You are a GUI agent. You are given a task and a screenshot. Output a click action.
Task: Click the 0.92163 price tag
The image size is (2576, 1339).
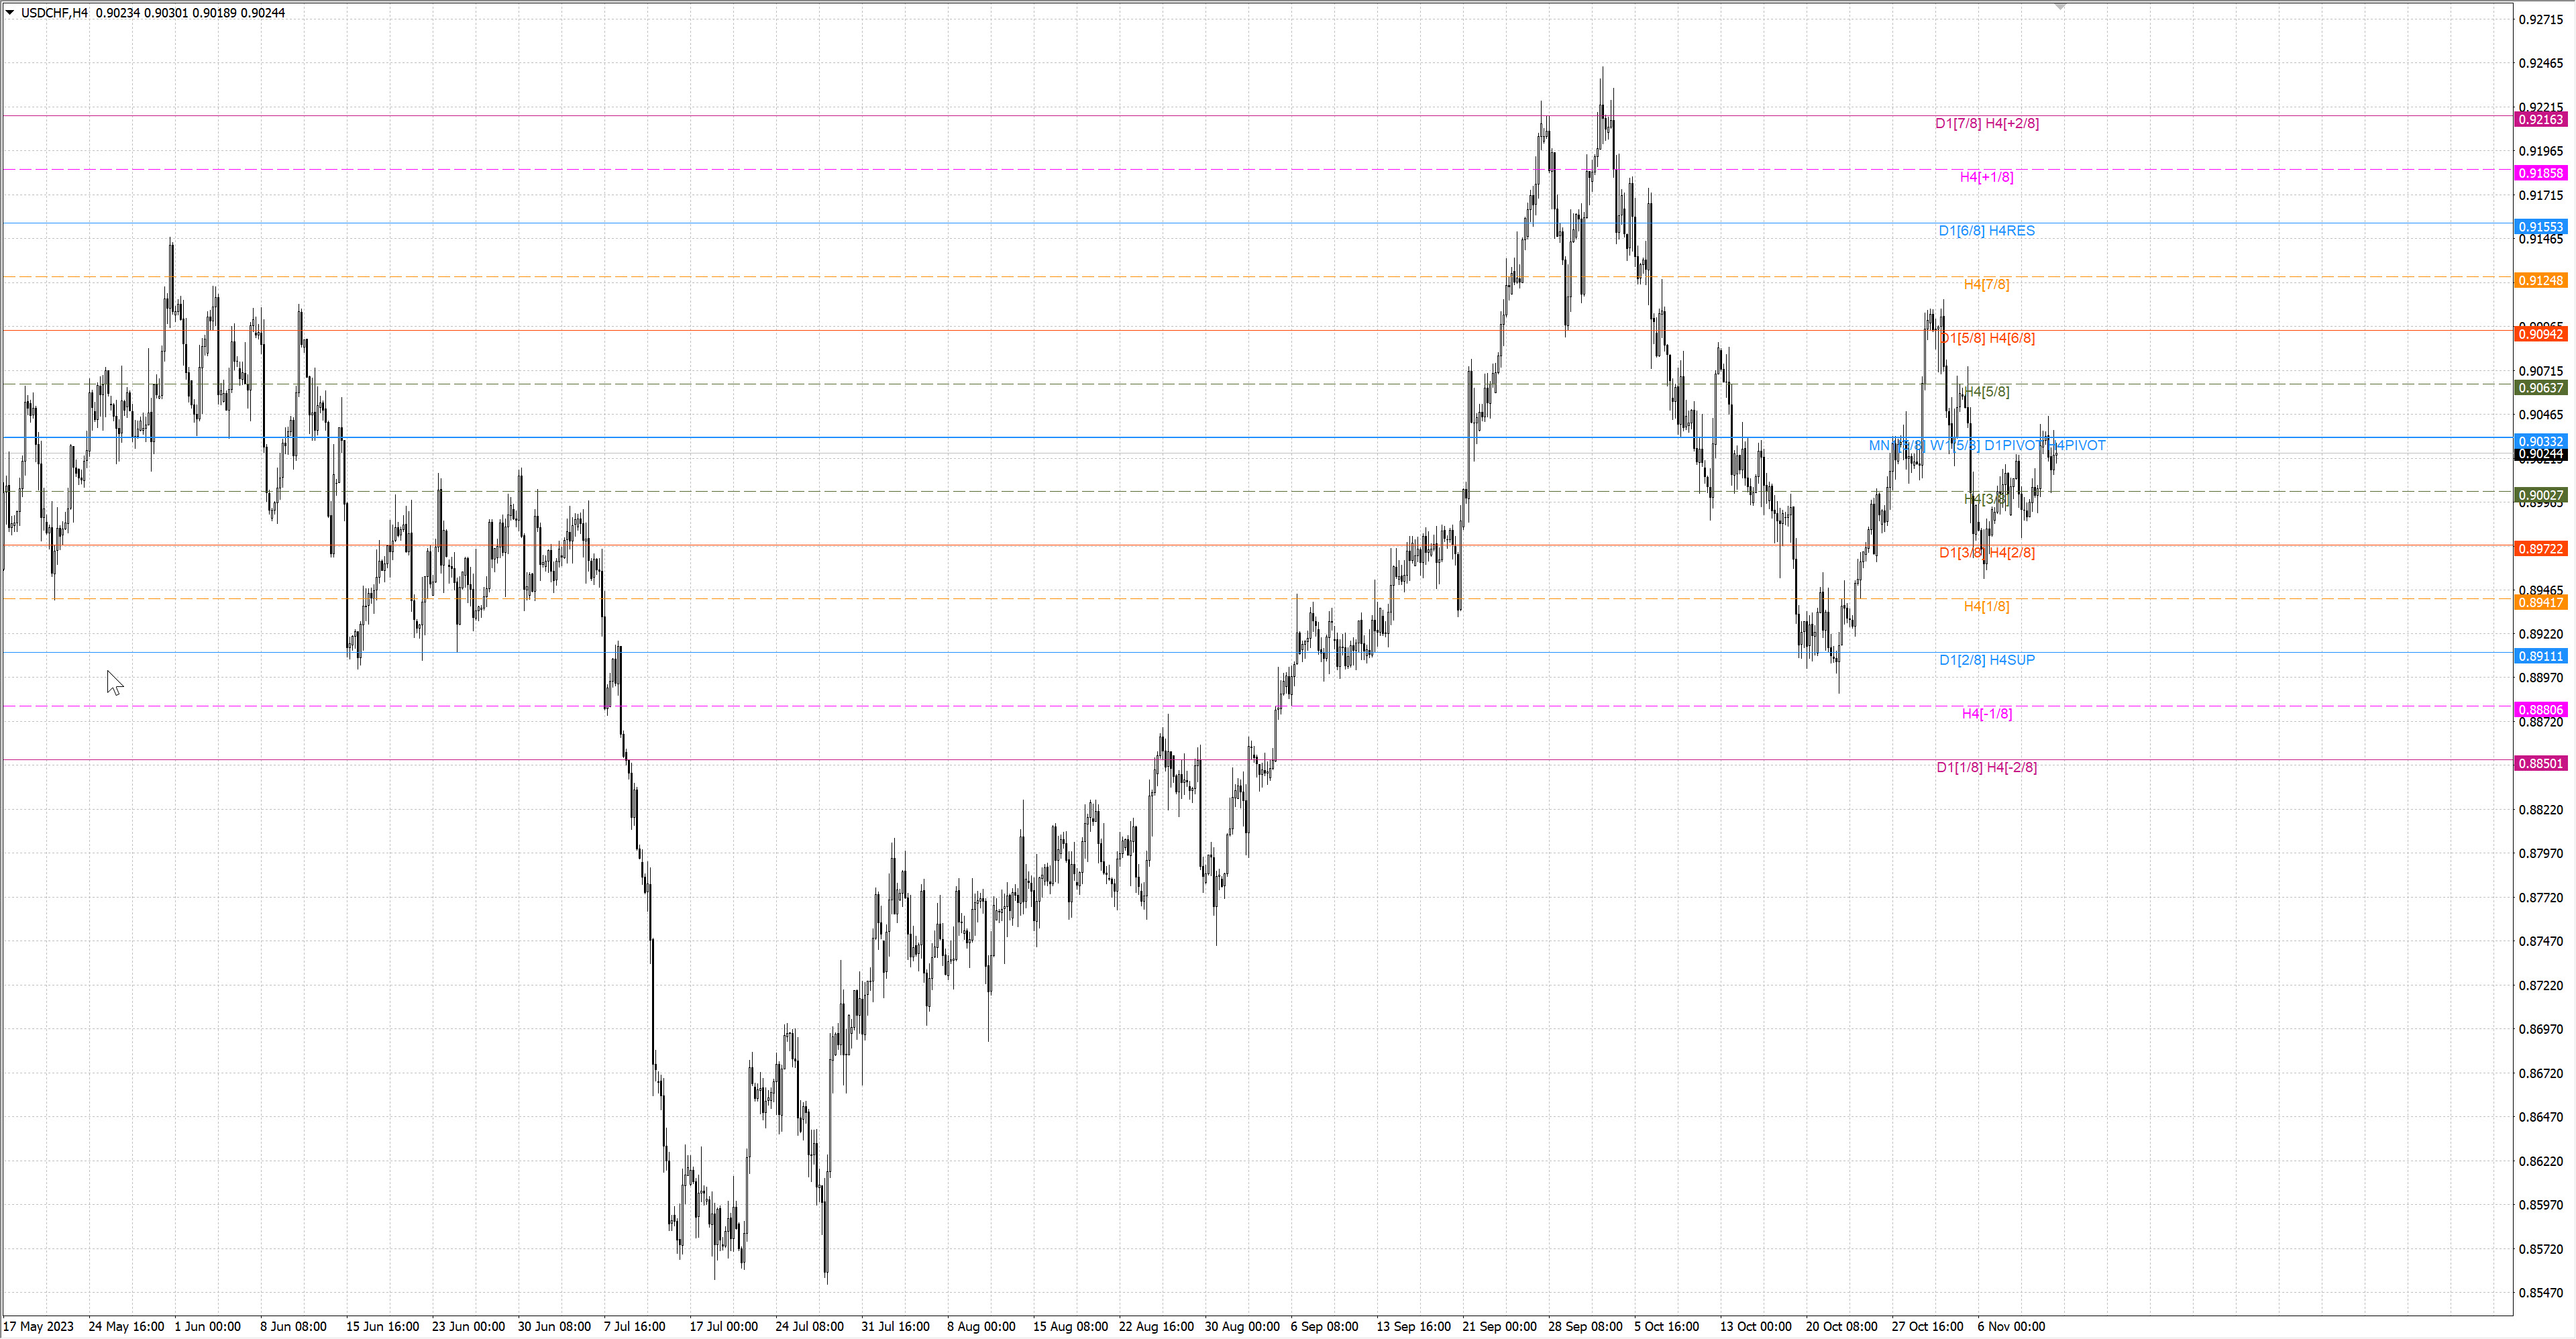2540,120
